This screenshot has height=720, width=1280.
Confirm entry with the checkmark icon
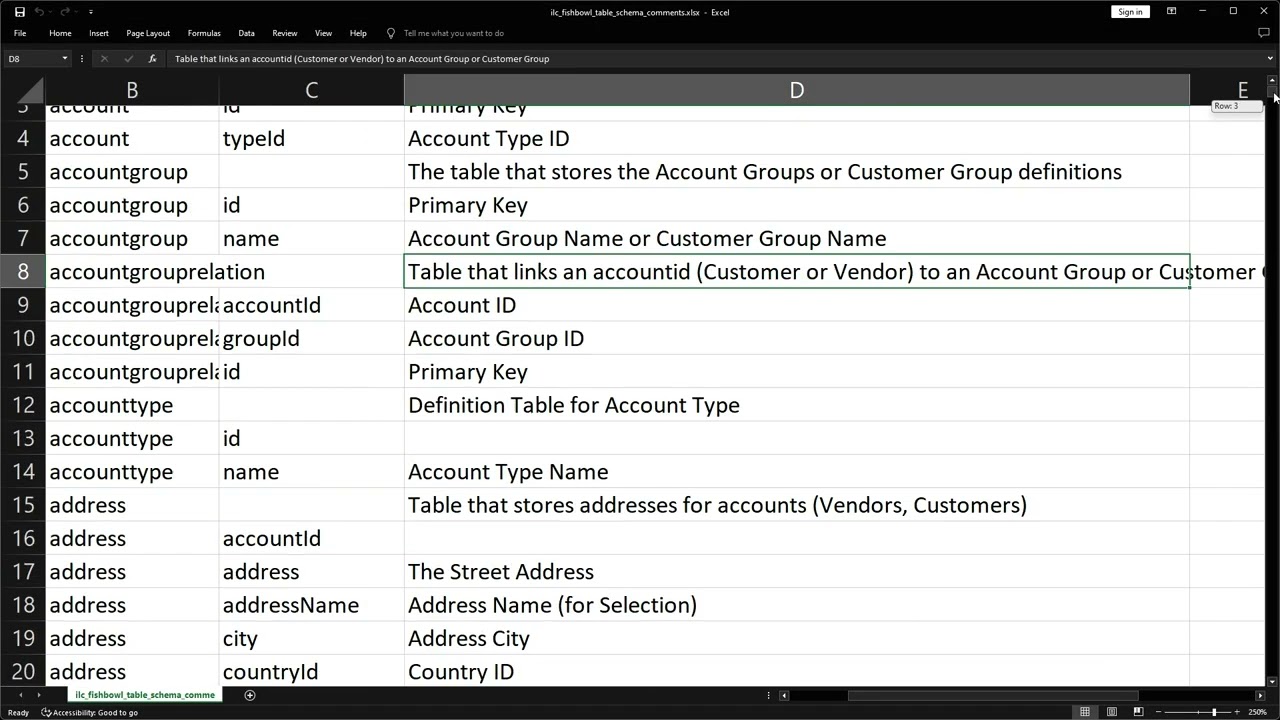tap(128, 59)
